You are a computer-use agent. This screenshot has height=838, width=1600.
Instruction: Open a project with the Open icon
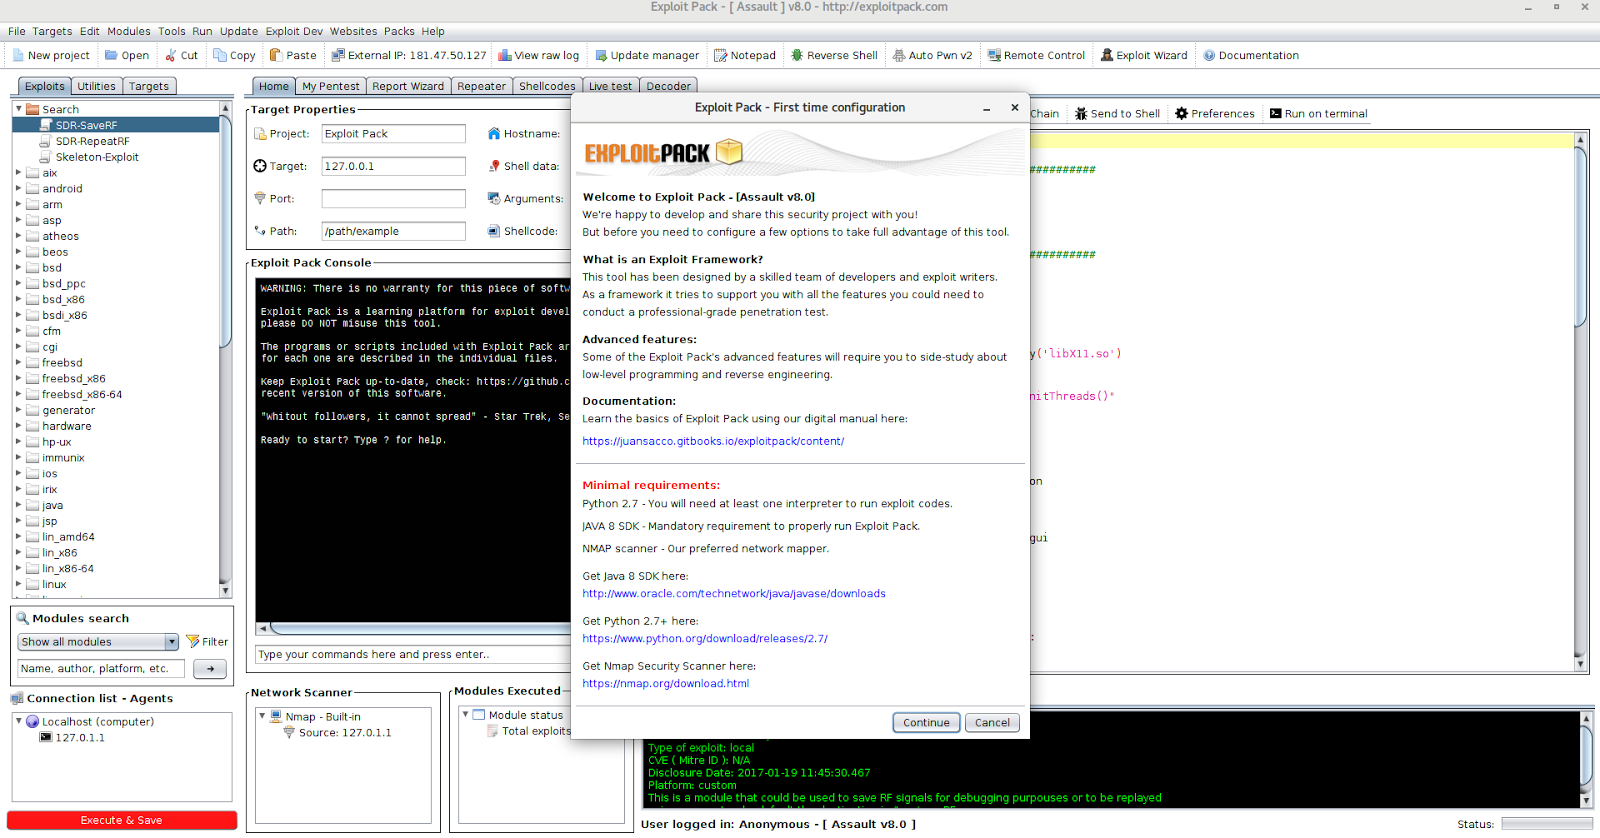pos(111,55)
